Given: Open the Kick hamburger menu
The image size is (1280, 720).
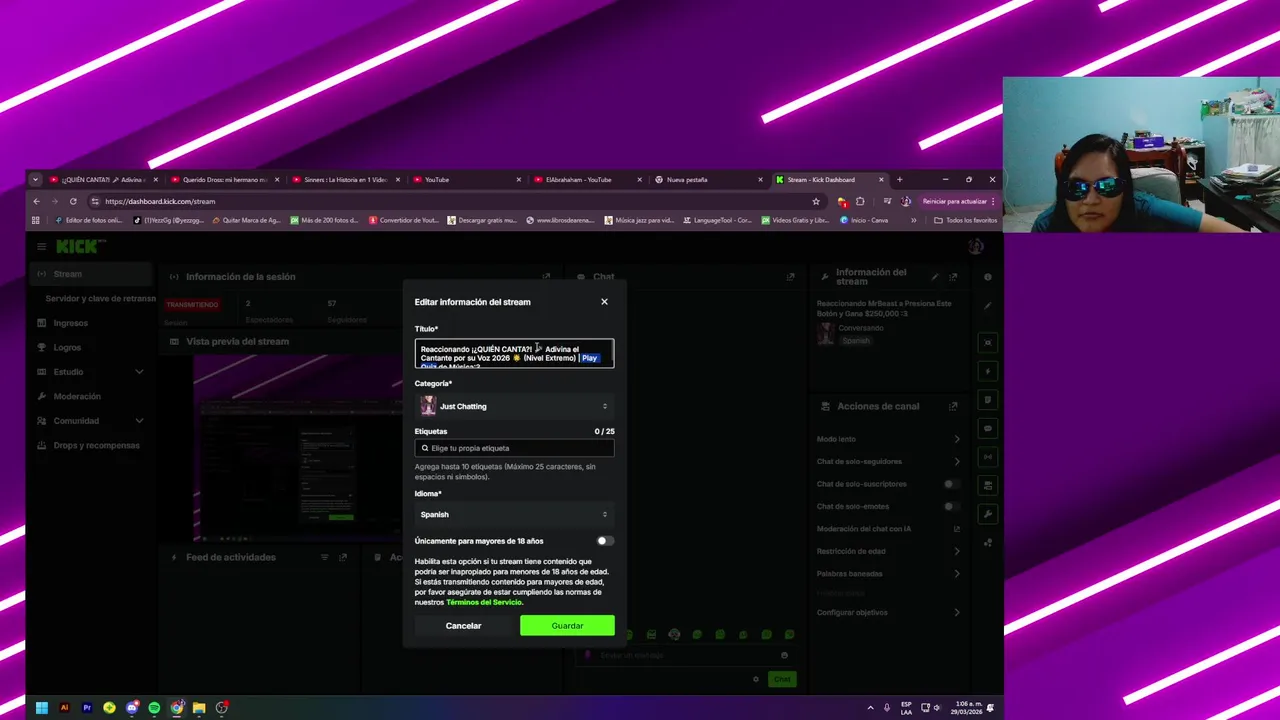Looking at the screenshot, I should click(41, 246).
